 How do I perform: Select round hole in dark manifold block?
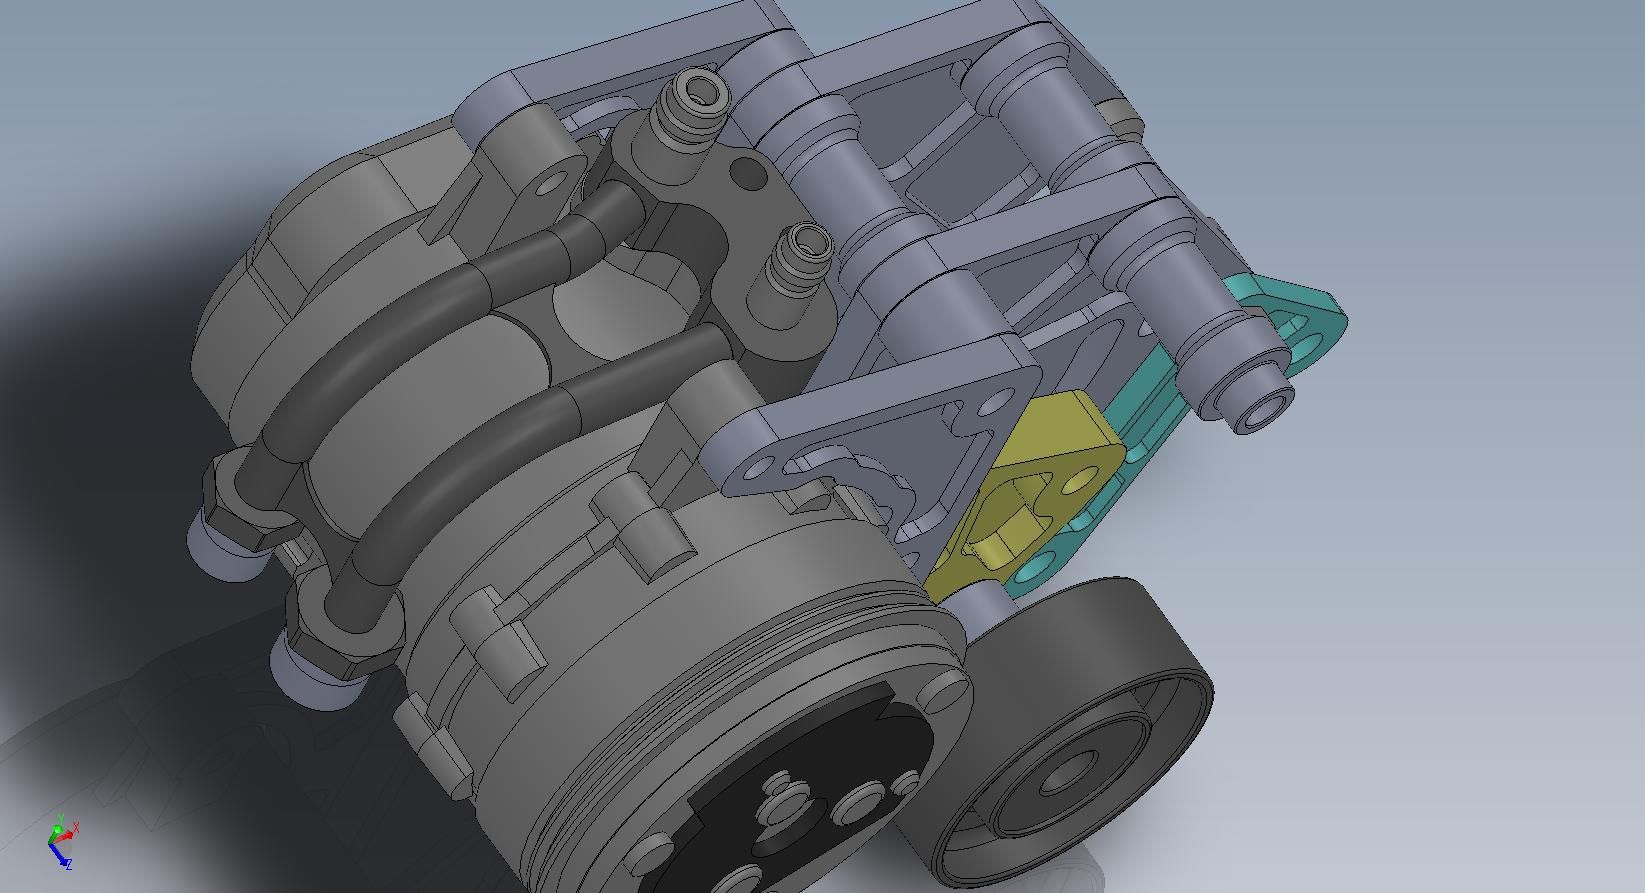pos(747,173)
